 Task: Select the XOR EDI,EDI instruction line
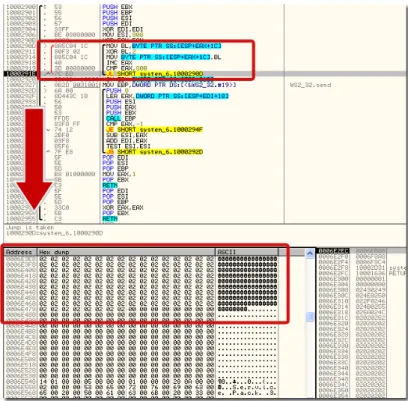123,29
